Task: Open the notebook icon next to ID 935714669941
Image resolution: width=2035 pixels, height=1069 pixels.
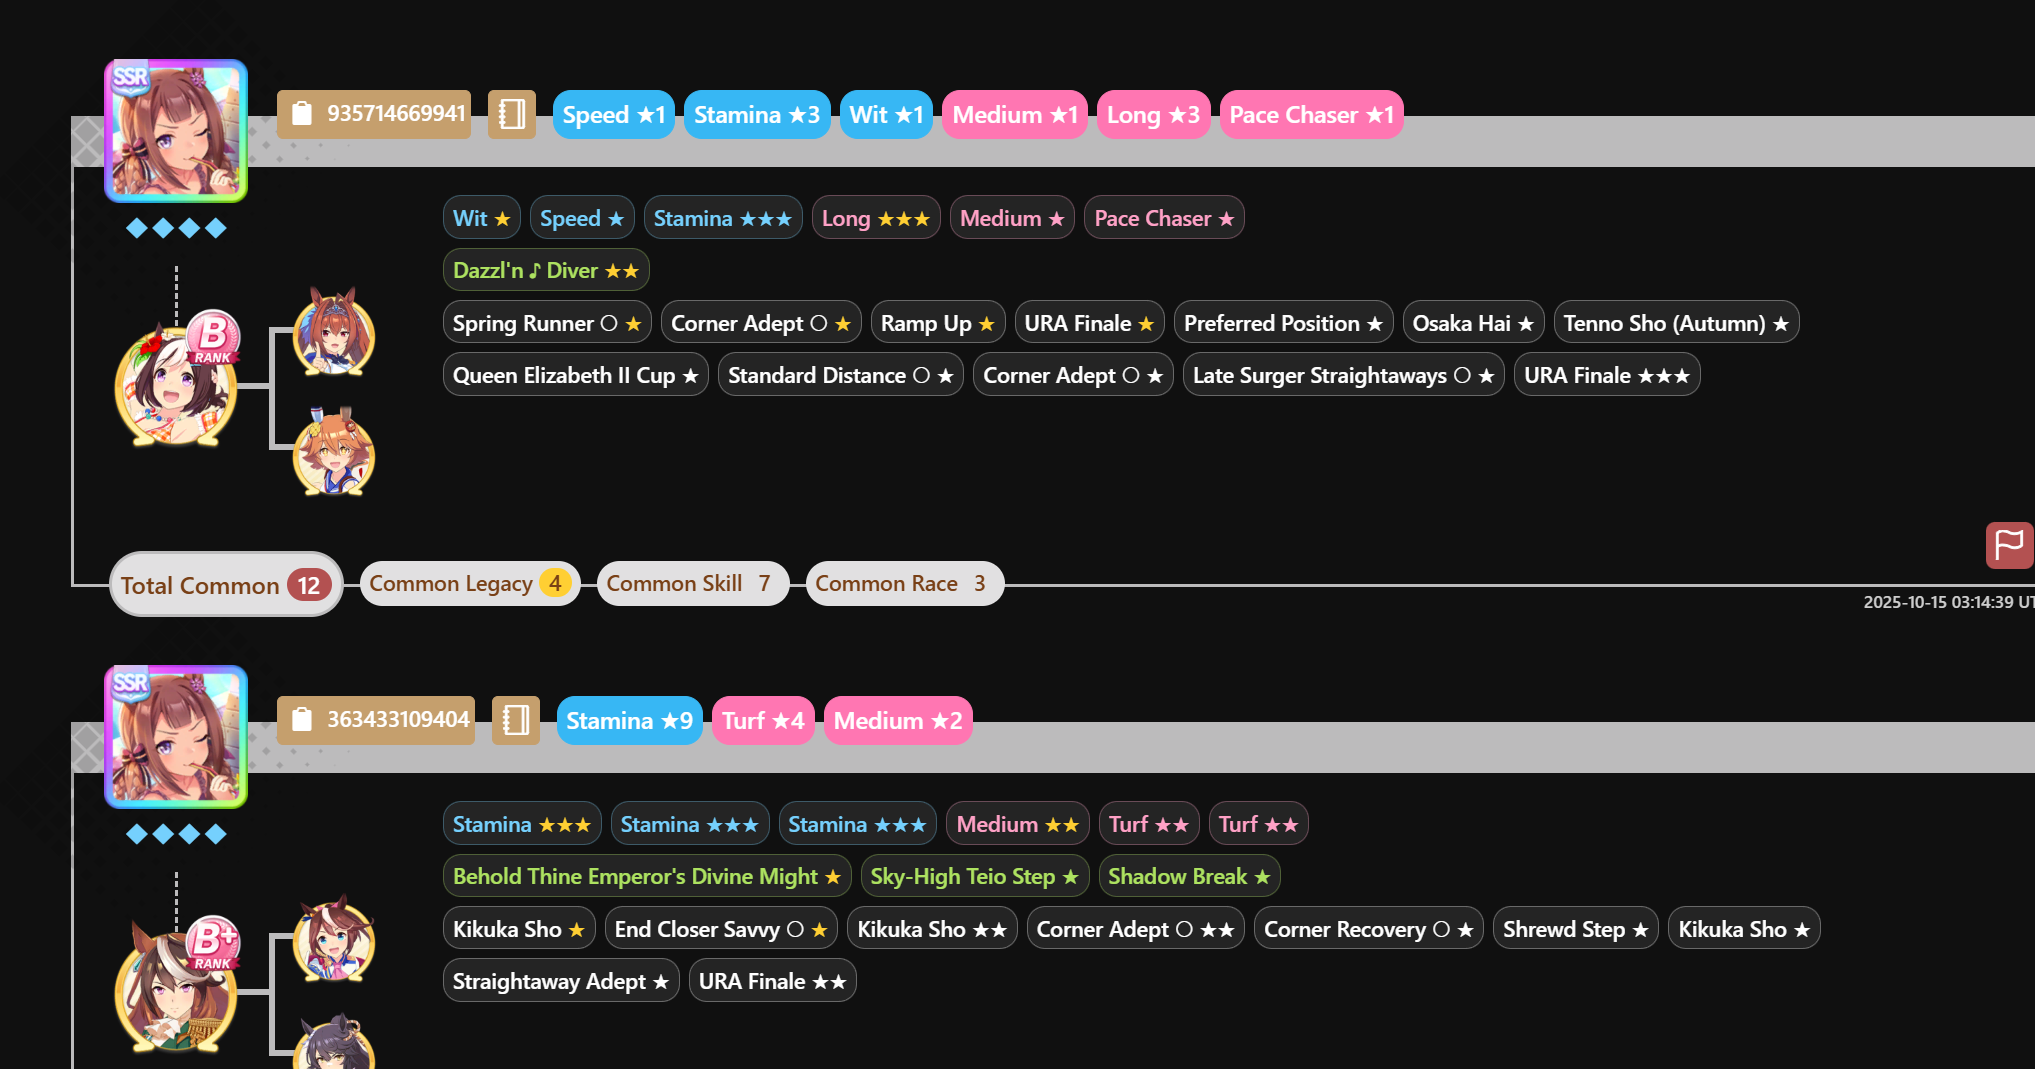Action: point(512,114)
